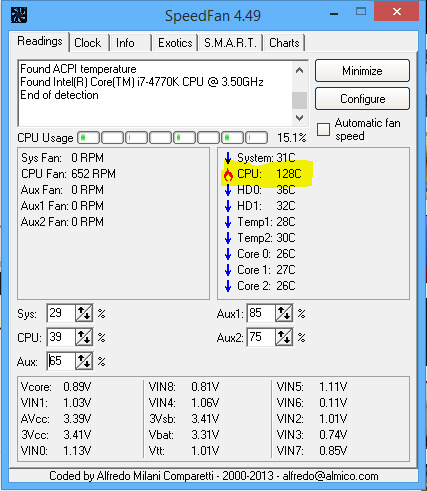The image size is (427, 491).
Task: Click the first CPU usage bar
Action: pyautogui.click(x=88, y=137)
